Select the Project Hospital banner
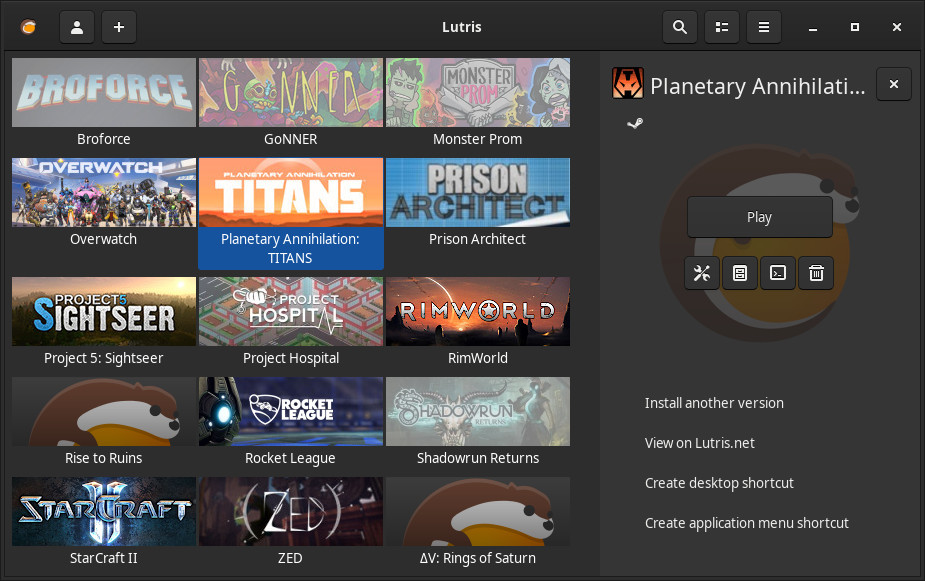Screen dimensions: 925x581 (291, 311)
